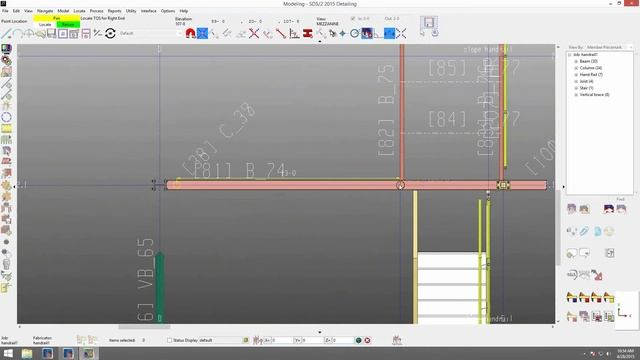Open the Status Display default dropdown

click(x=220, y=340)
